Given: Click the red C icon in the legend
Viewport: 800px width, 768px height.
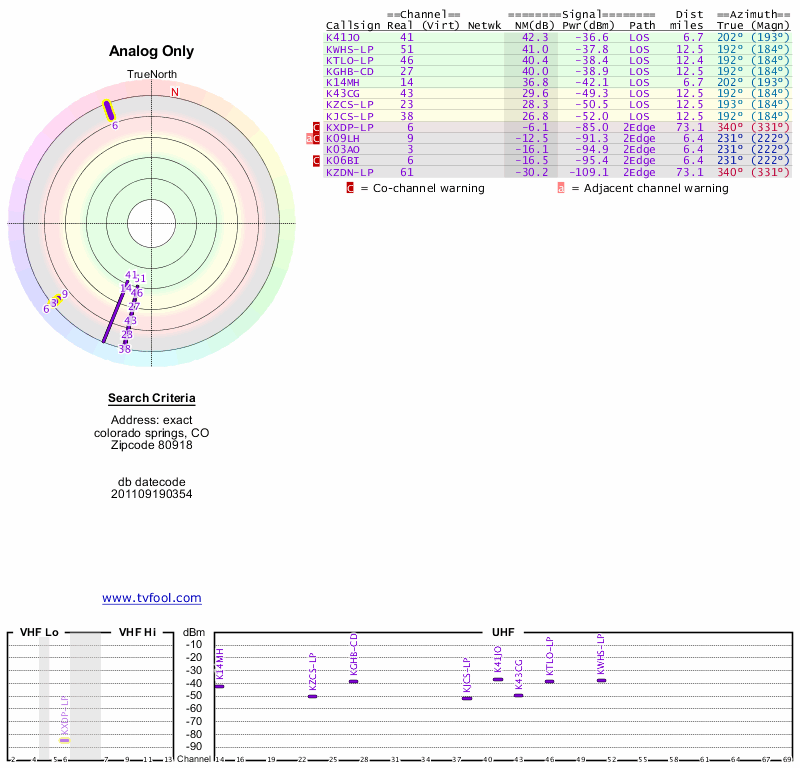Looking at the screenshot, I should click(x=350, y=188).
